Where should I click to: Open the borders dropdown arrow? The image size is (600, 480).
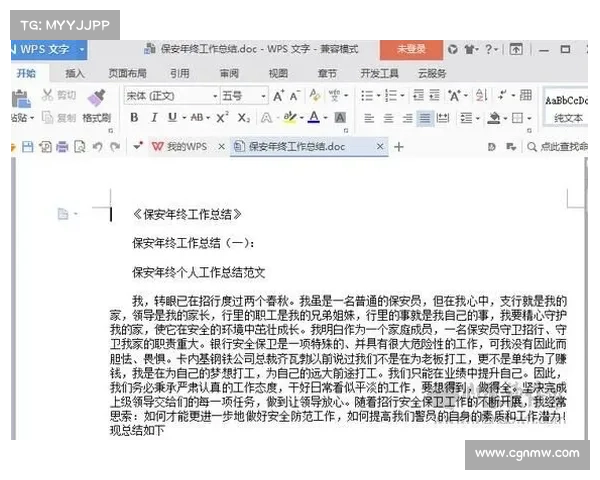[x=529, y=118]
